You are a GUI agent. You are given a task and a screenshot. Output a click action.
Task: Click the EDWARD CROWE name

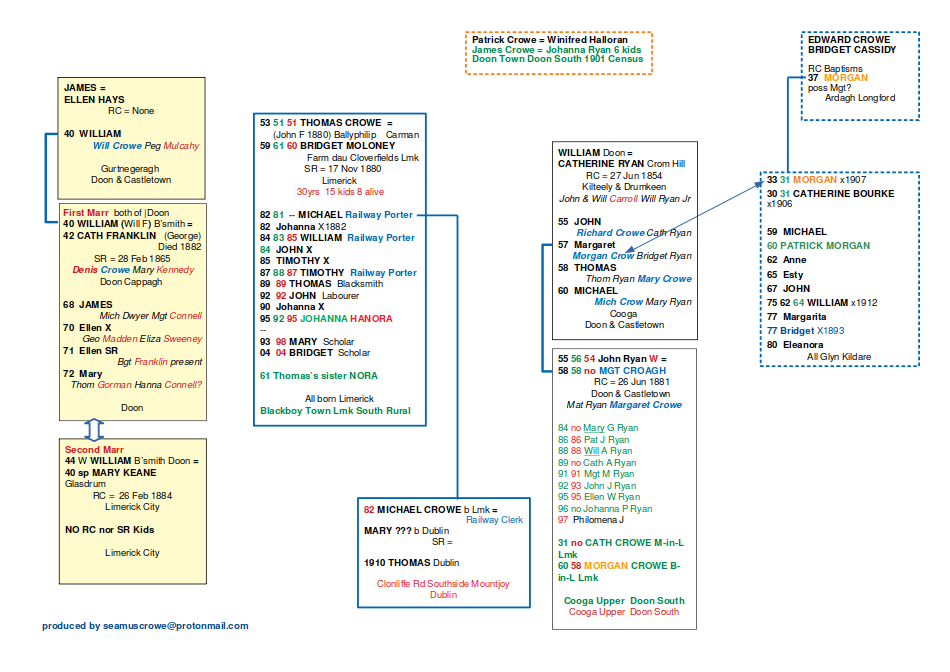[x=848, y=39]
